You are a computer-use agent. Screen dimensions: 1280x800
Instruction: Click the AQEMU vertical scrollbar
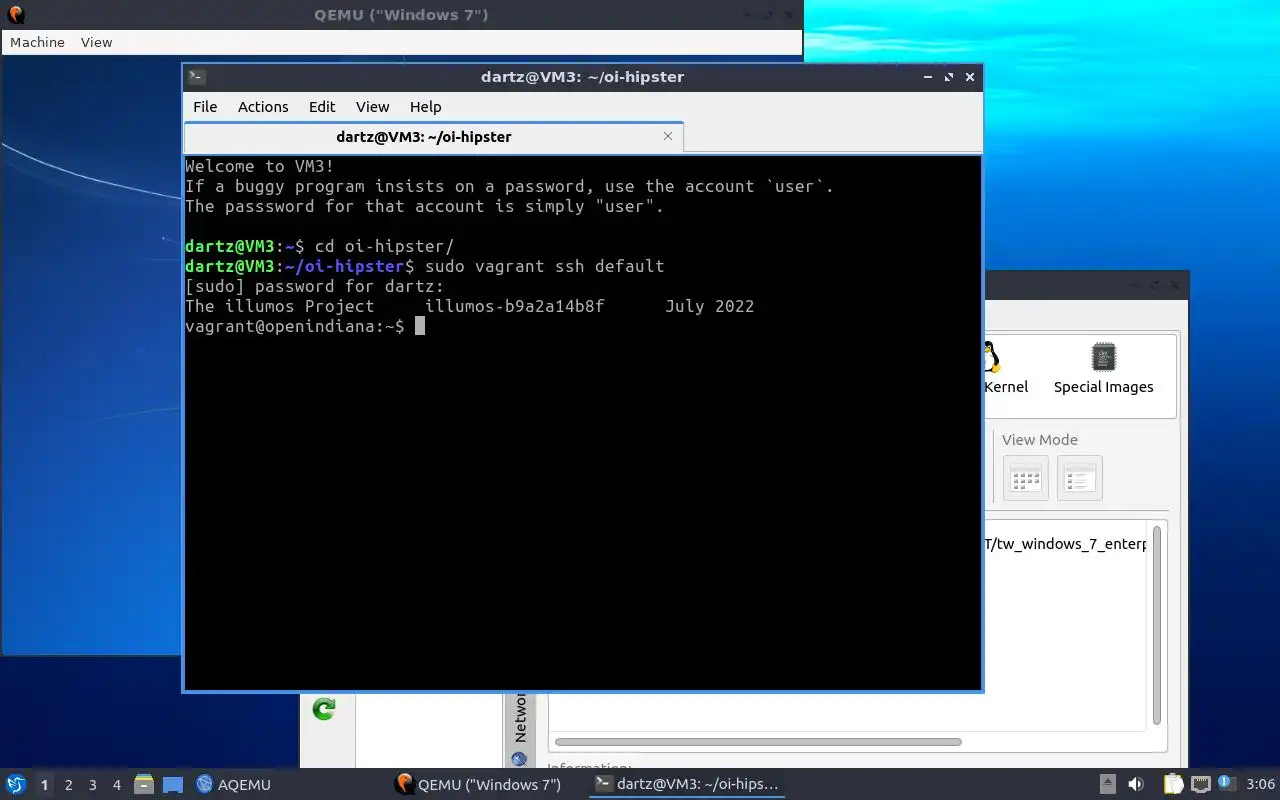1157,625
